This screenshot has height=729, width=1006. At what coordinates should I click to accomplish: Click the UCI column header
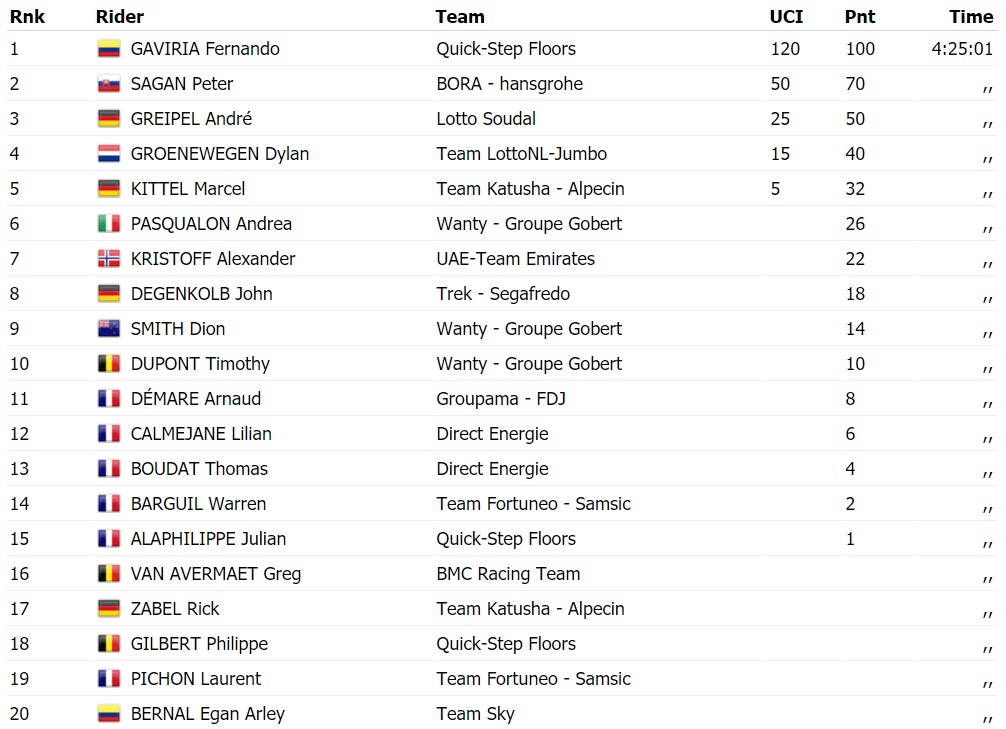tap(786, 16)
